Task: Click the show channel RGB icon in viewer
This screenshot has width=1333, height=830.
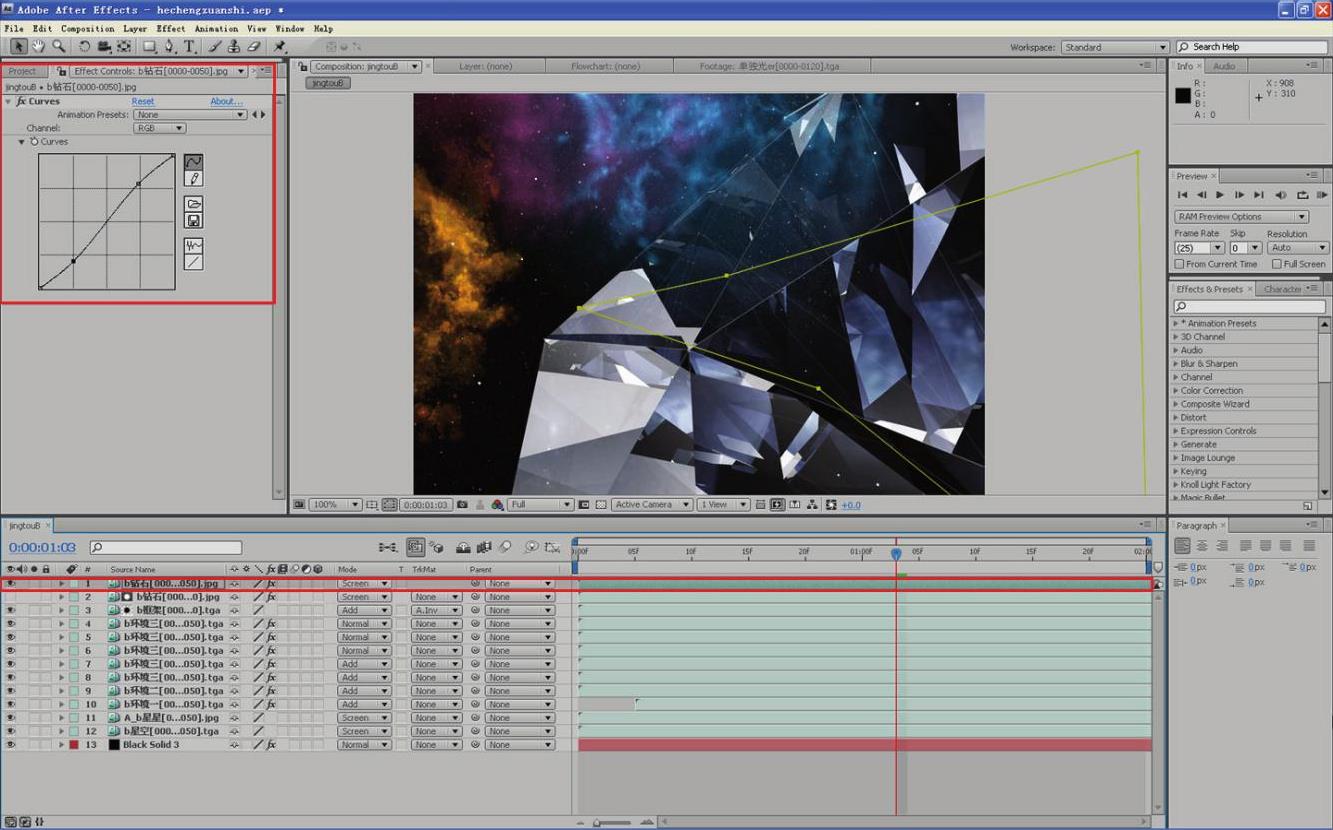Action: coord(497,505)
